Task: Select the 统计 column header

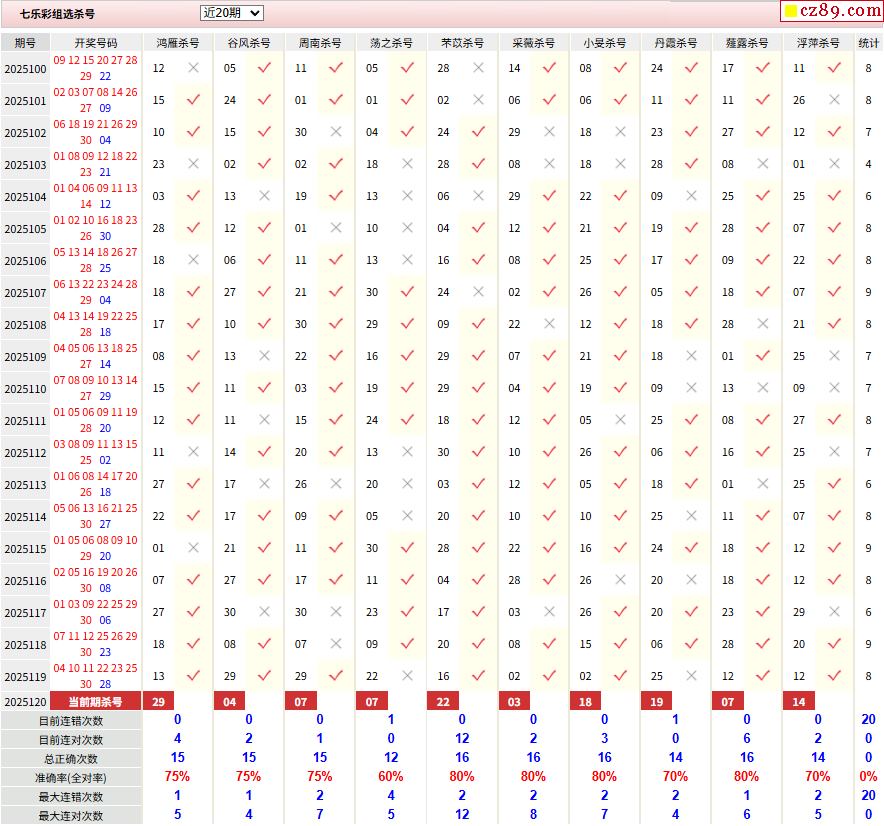Action: coord(868,43)
